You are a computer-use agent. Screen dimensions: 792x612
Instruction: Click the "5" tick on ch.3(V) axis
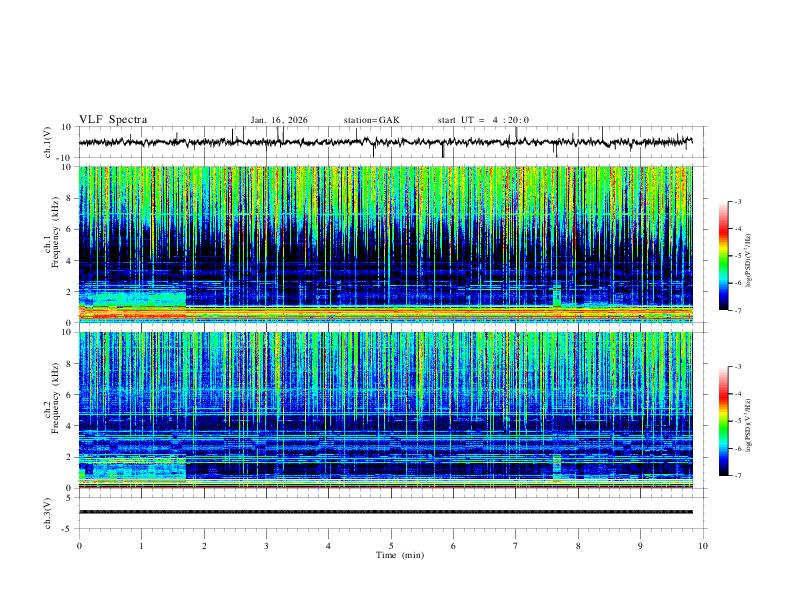[69, 497]
